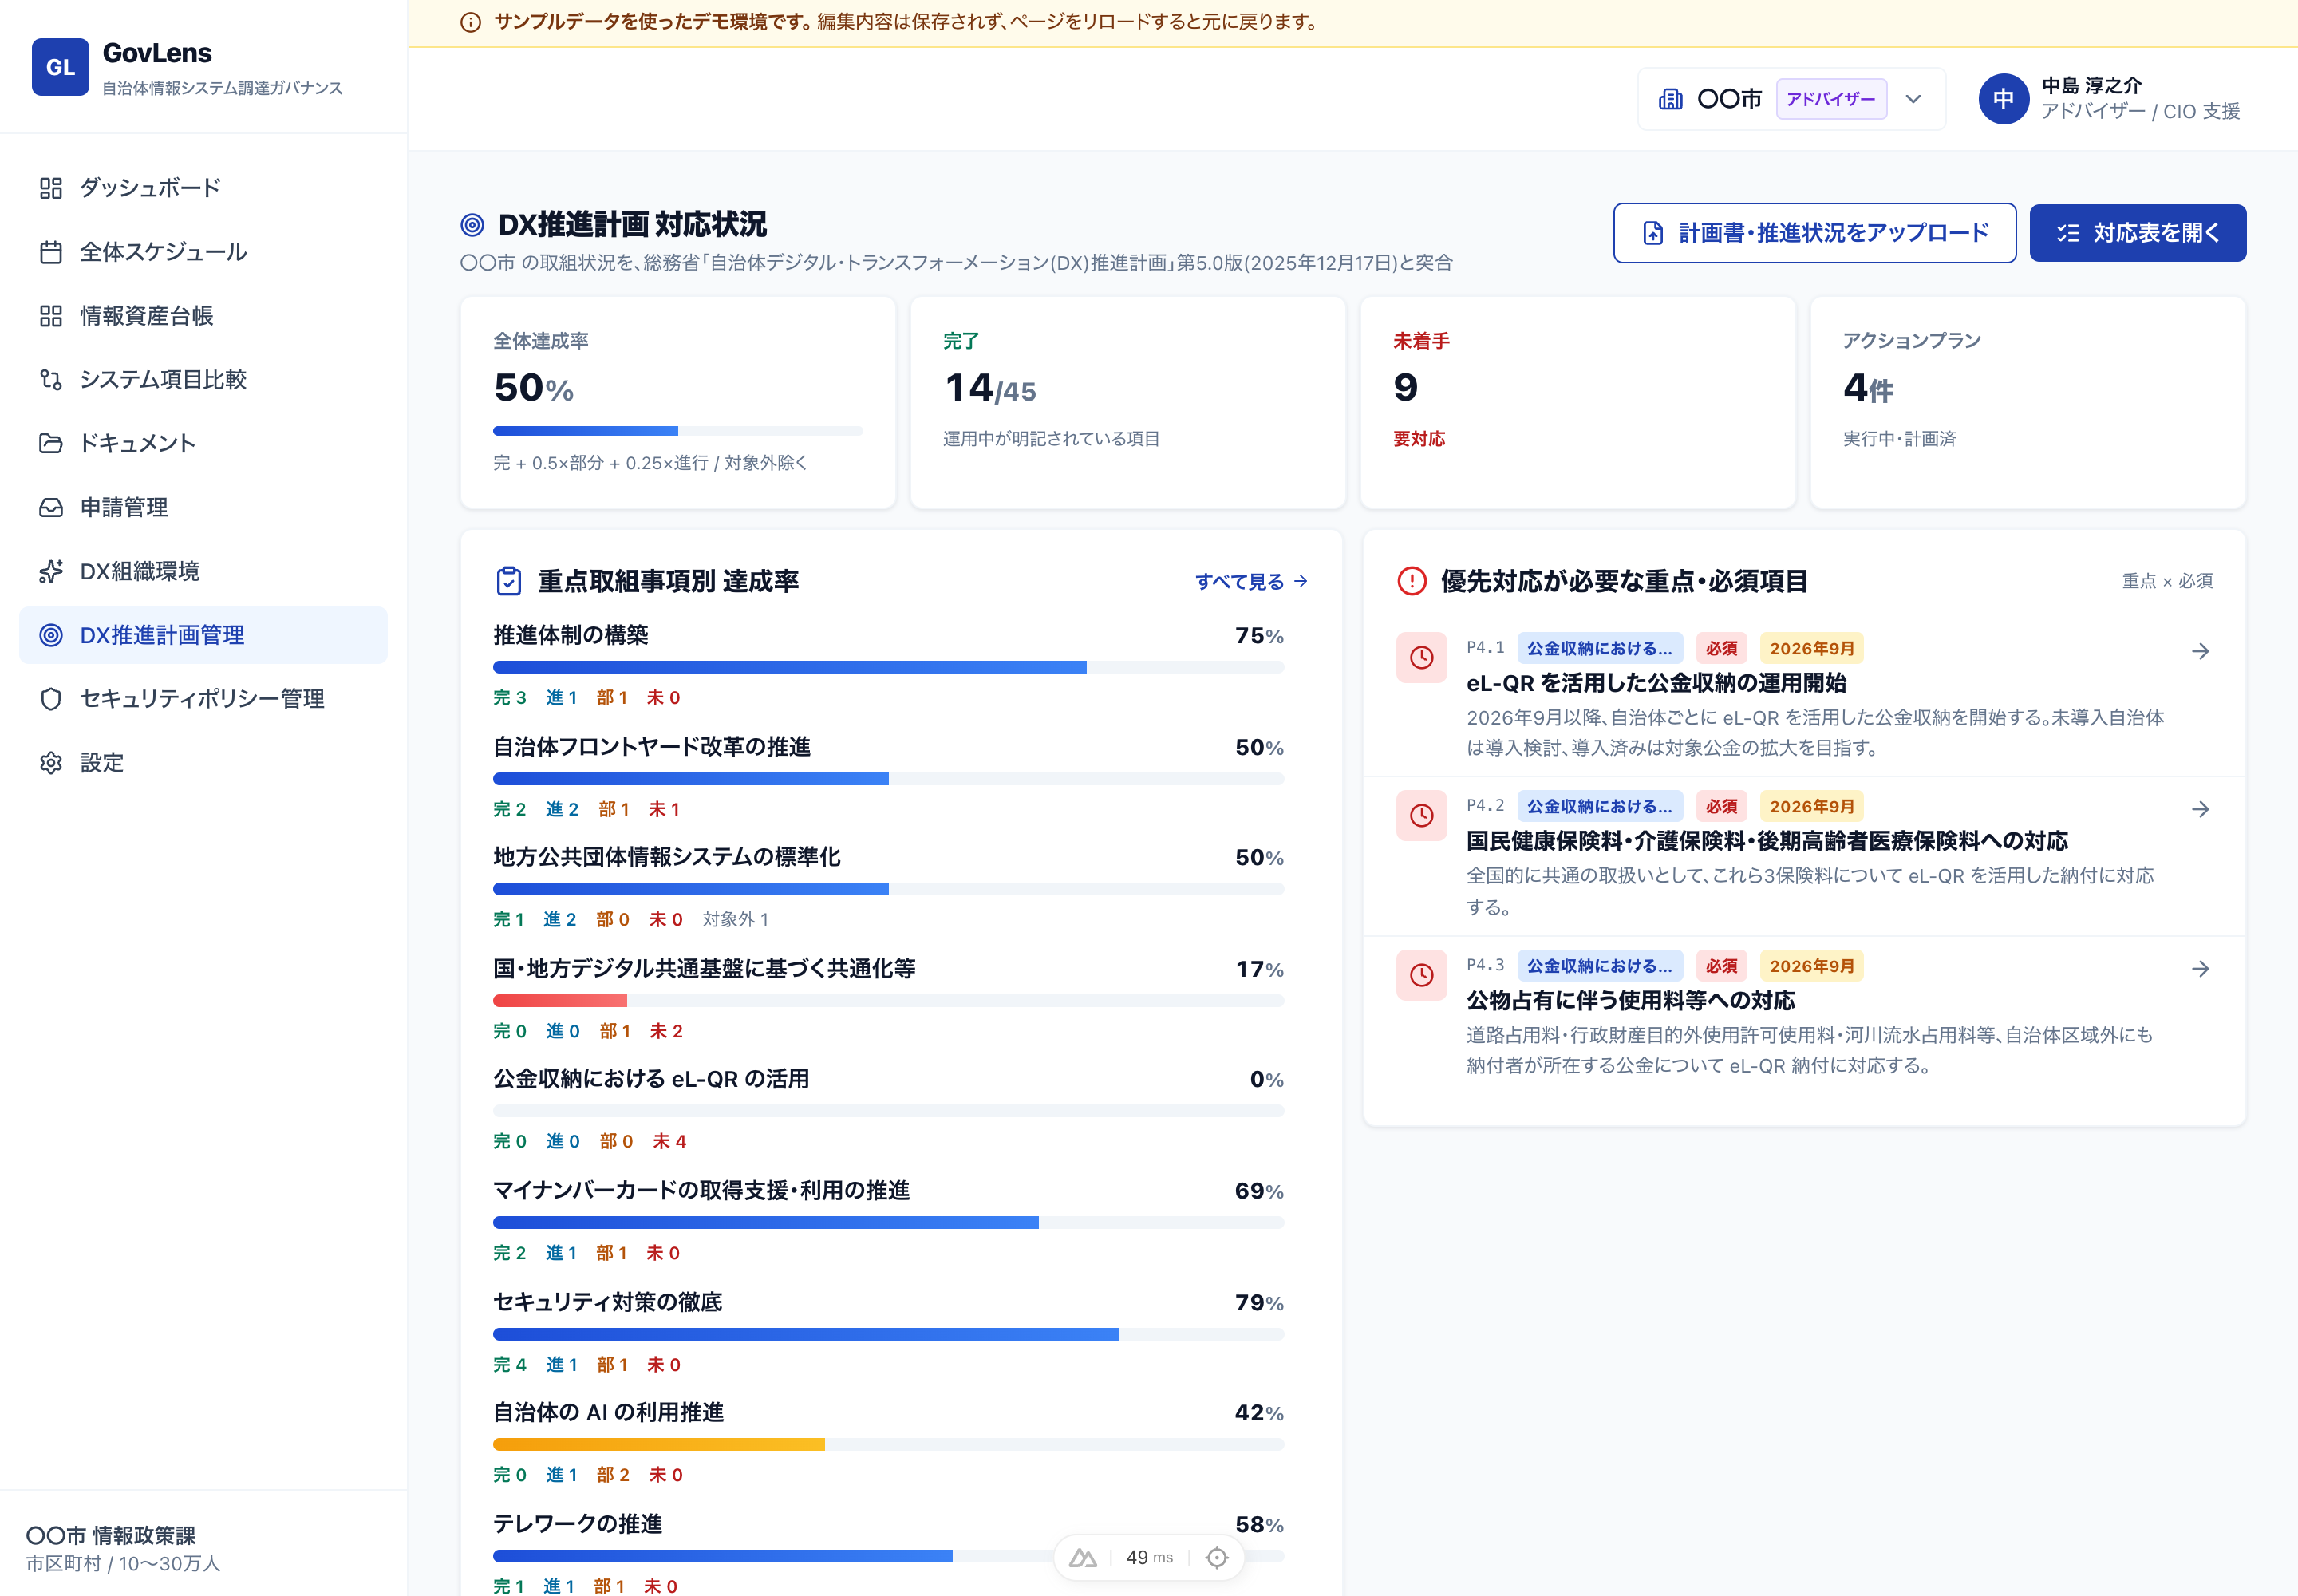Open item title 公物占有に伴う使用料等への対応

[x=1630, y=1001]
